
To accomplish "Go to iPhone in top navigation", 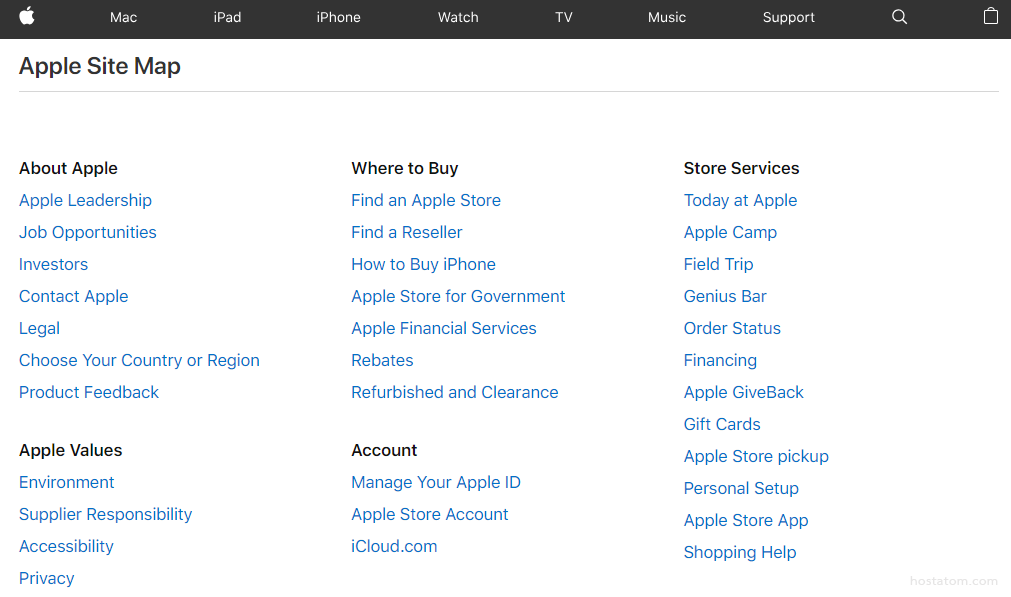I will [x=338, y=17].
